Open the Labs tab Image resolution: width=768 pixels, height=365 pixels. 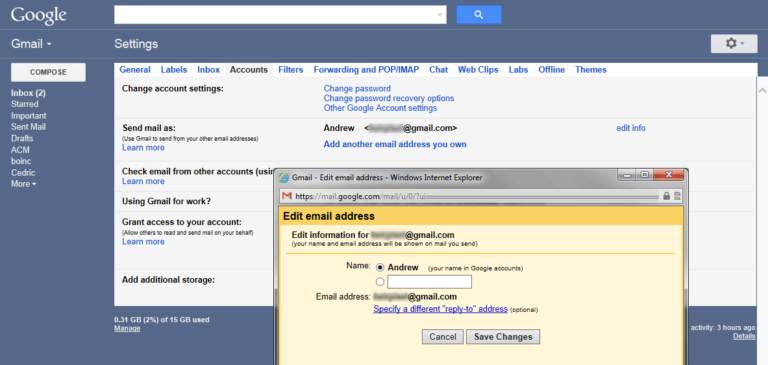tap(518, 70)
